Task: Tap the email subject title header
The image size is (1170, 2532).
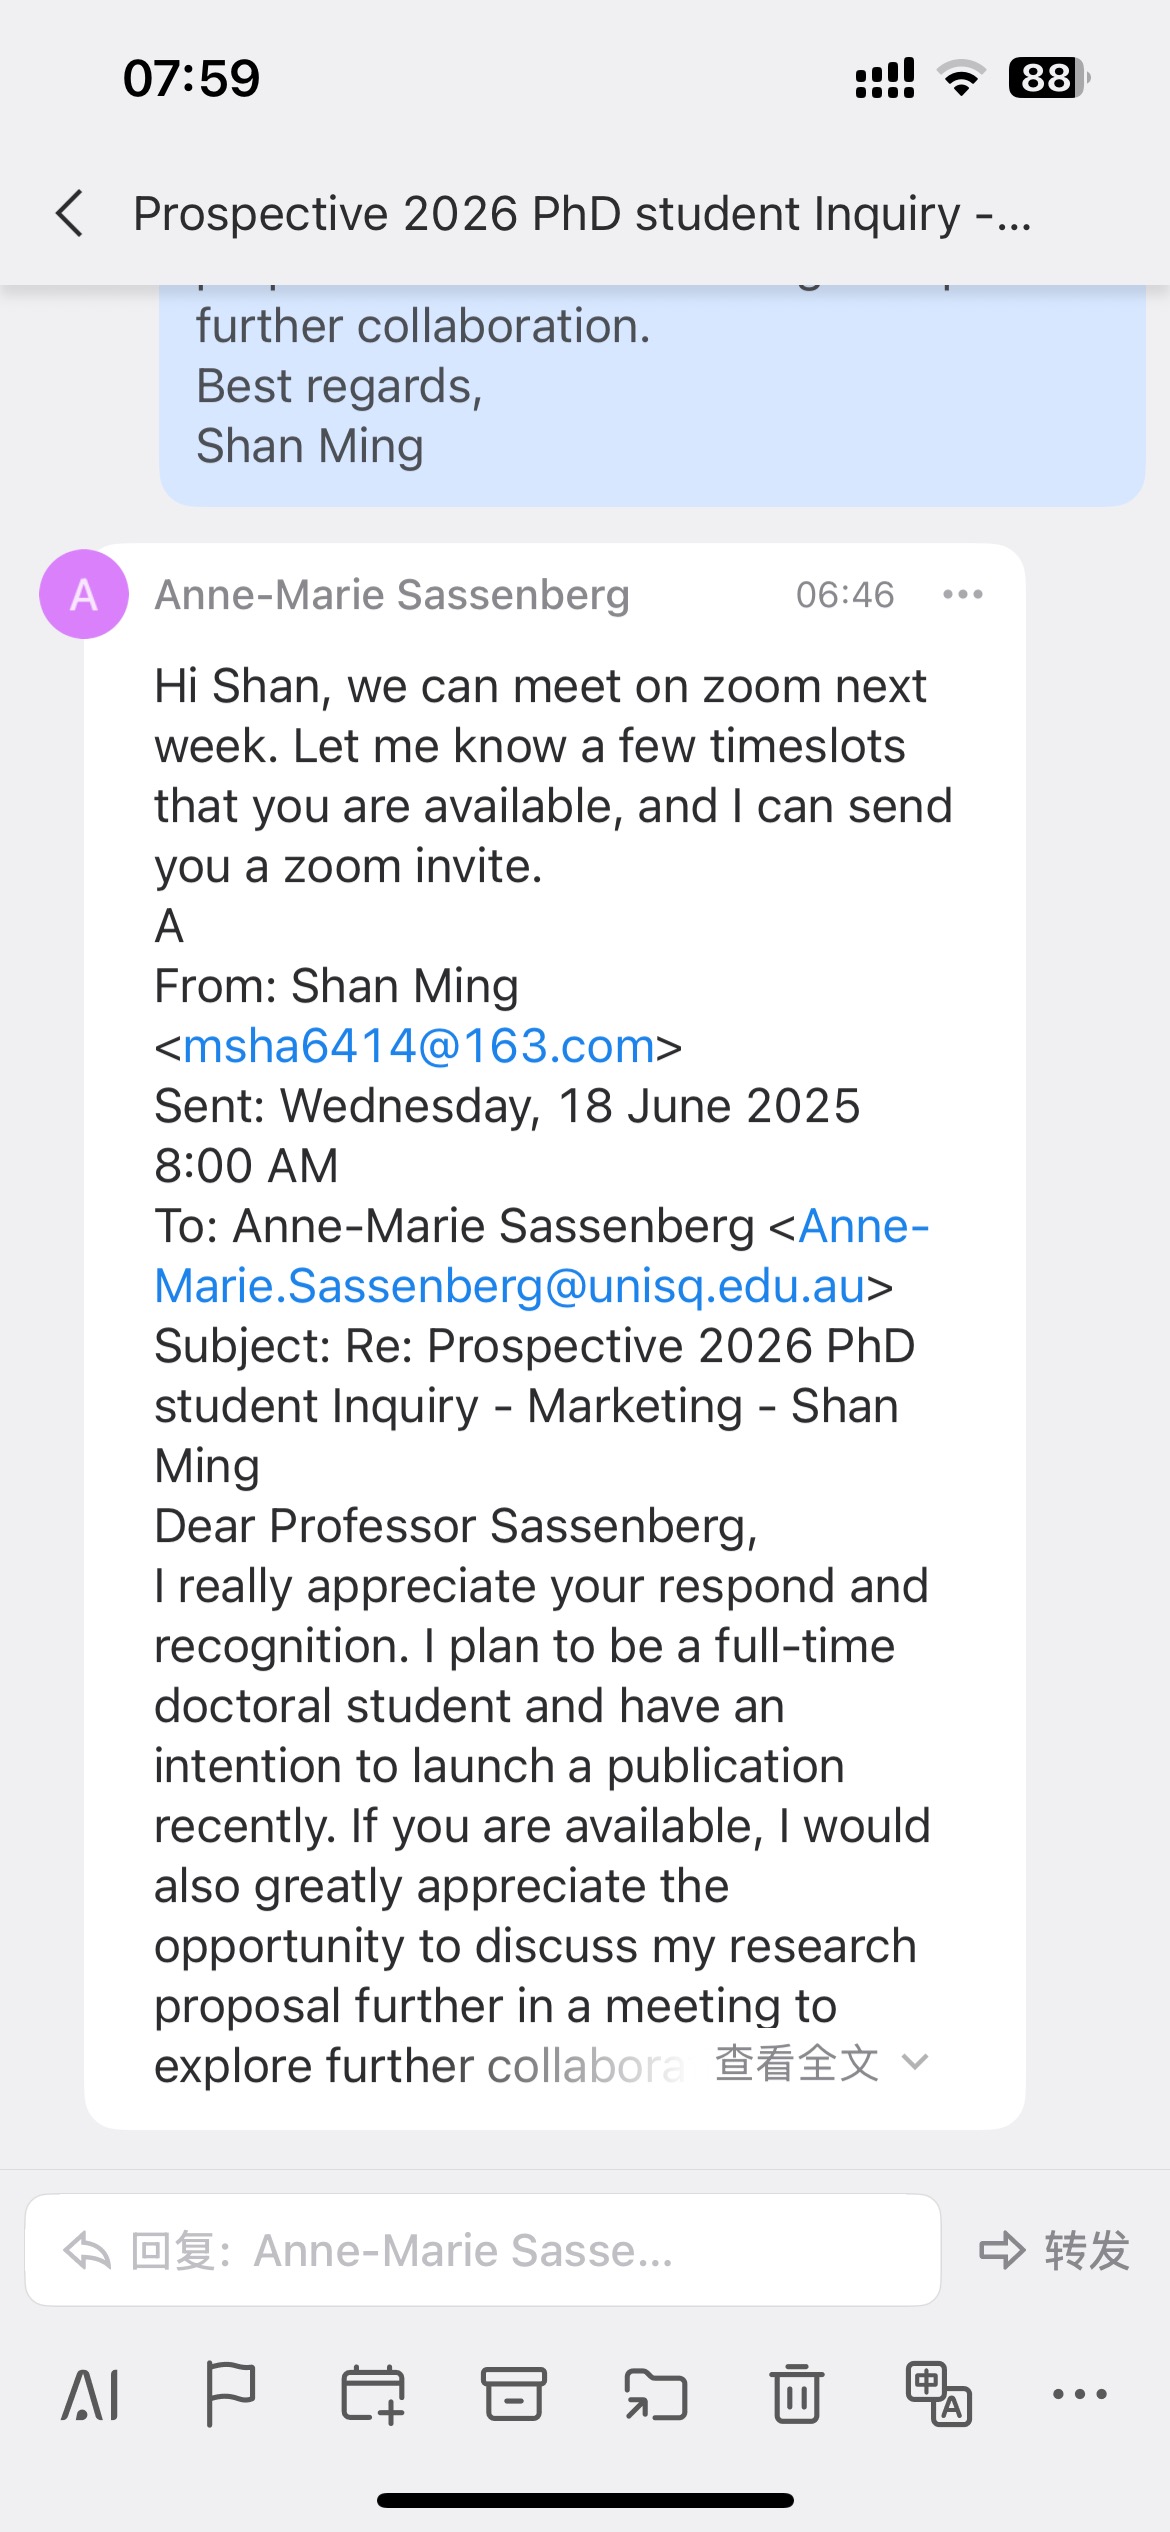Action: [x=582, y=214]
